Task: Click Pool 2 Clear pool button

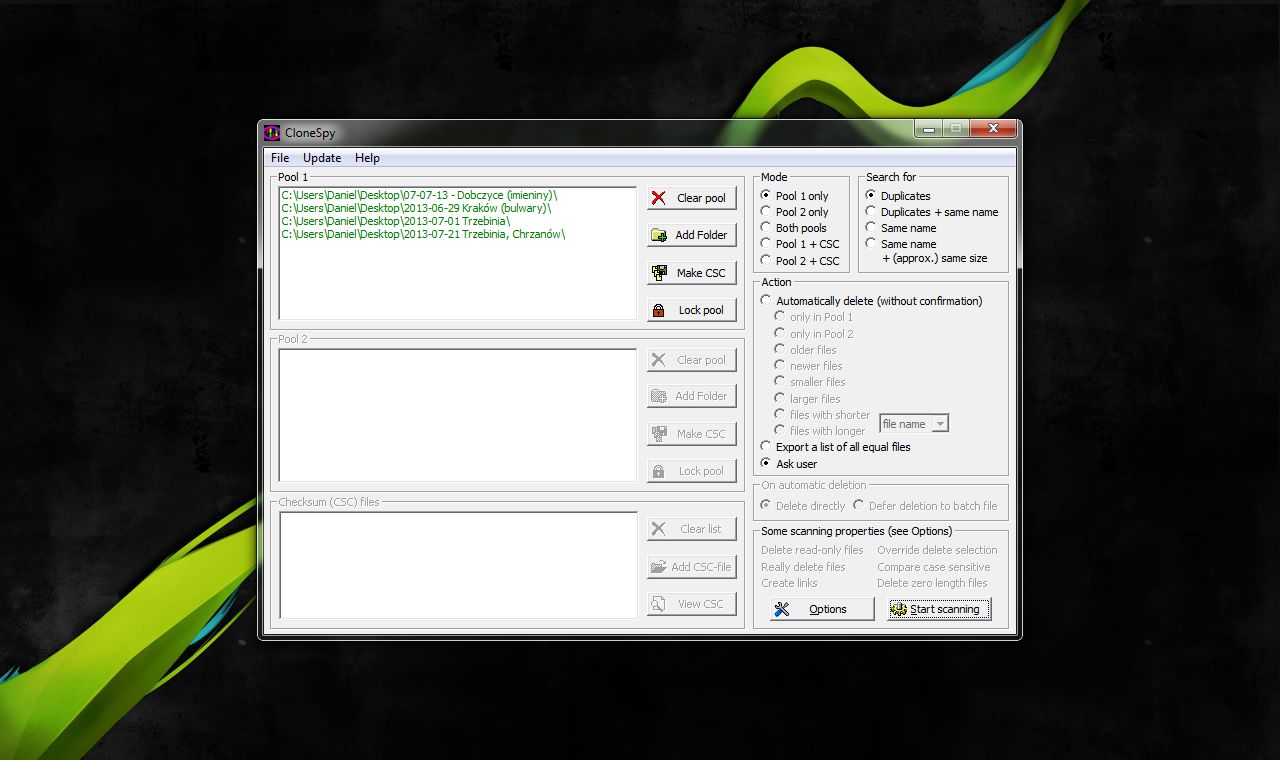Action: pyautogui.click(x=692, y=360)
